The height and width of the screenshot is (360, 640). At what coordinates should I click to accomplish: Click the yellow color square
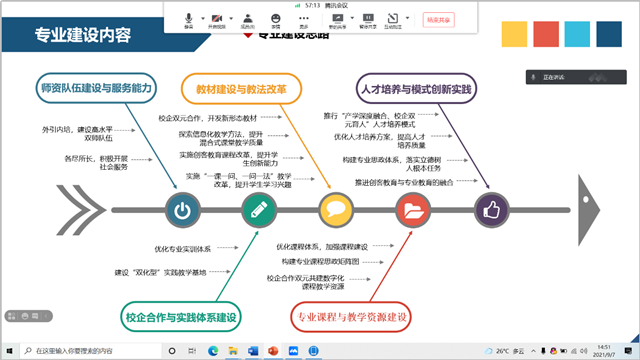[514, 34]
